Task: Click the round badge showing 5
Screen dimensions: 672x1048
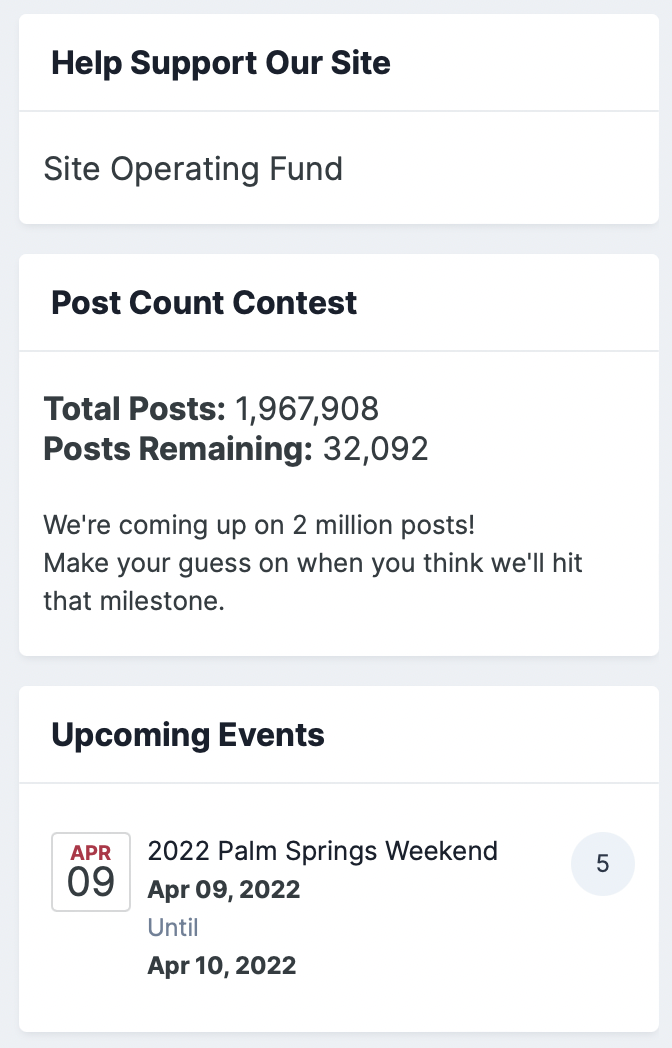Action: pos(602,863)
